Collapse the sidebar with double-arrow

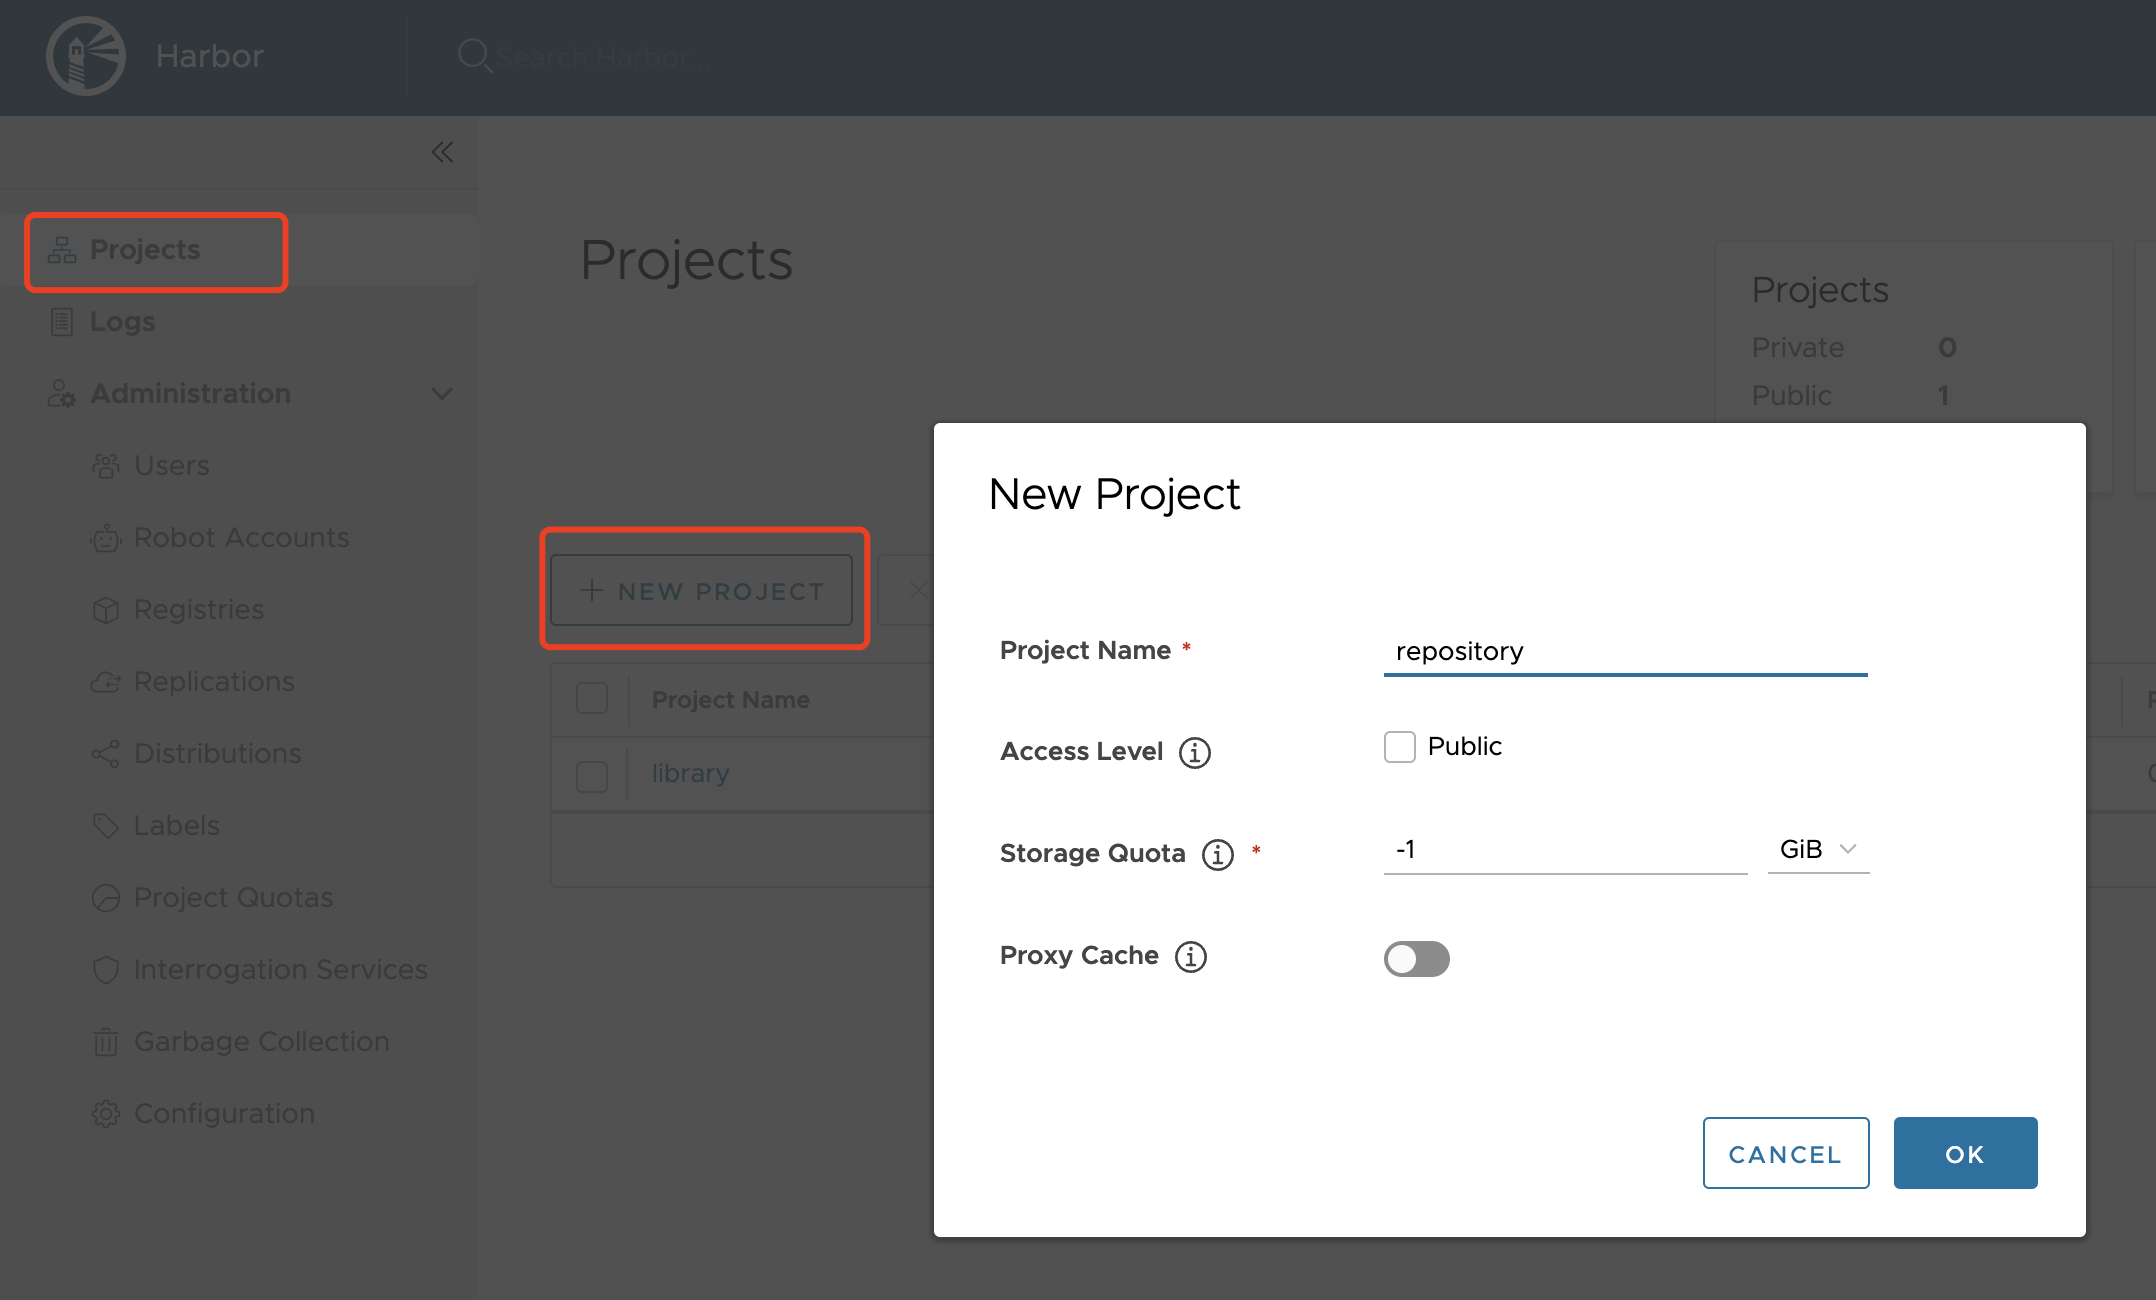[x=442, y=152]
